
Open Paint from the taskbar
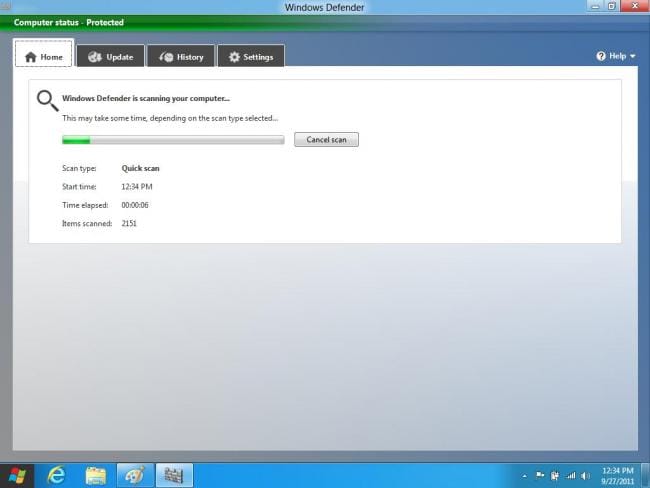[135, 475]
